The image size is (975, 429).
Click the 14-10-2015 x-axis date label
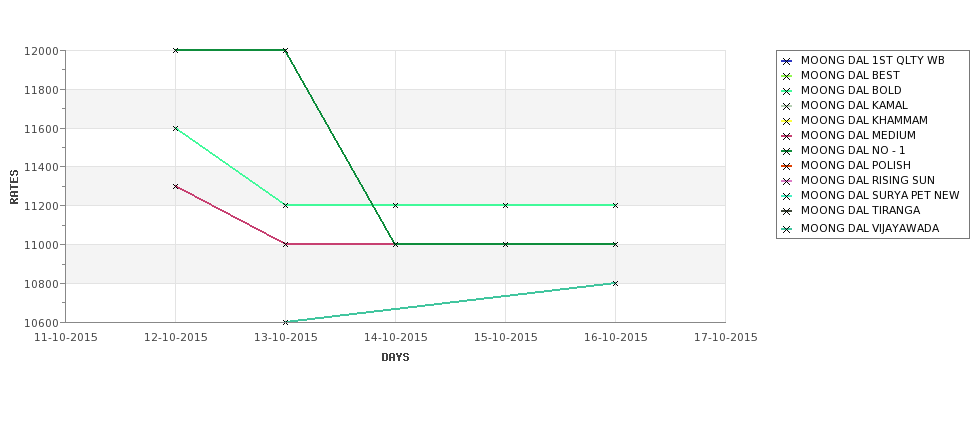pos(395,338)
